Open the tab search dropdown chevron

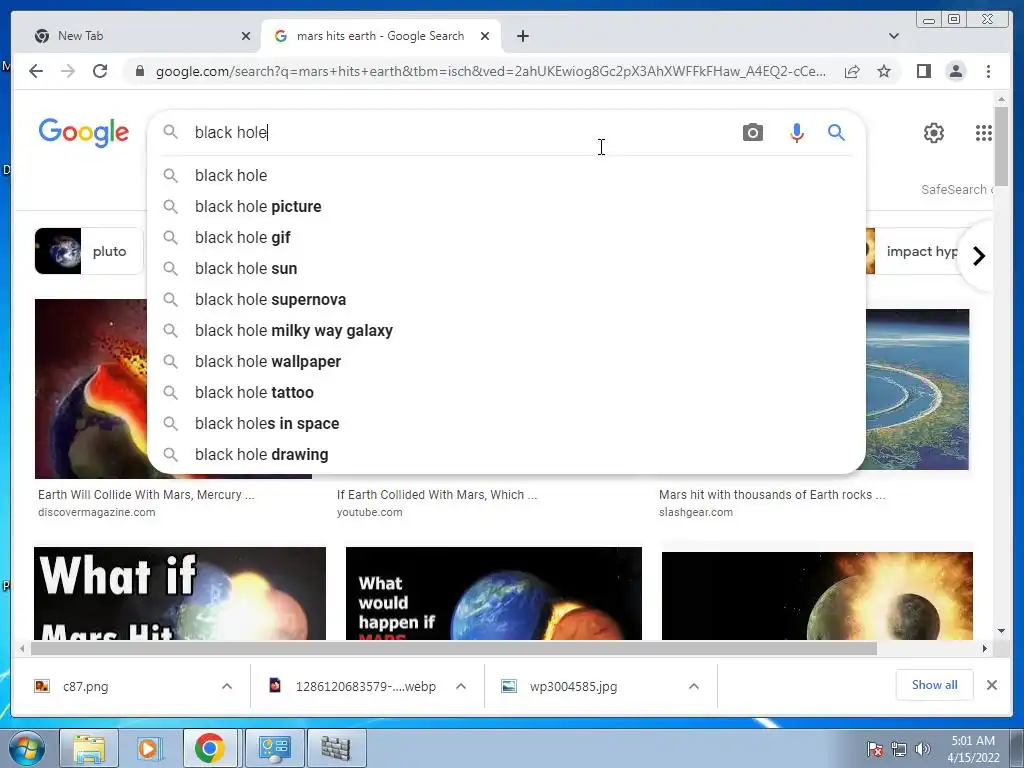[893, 36]
